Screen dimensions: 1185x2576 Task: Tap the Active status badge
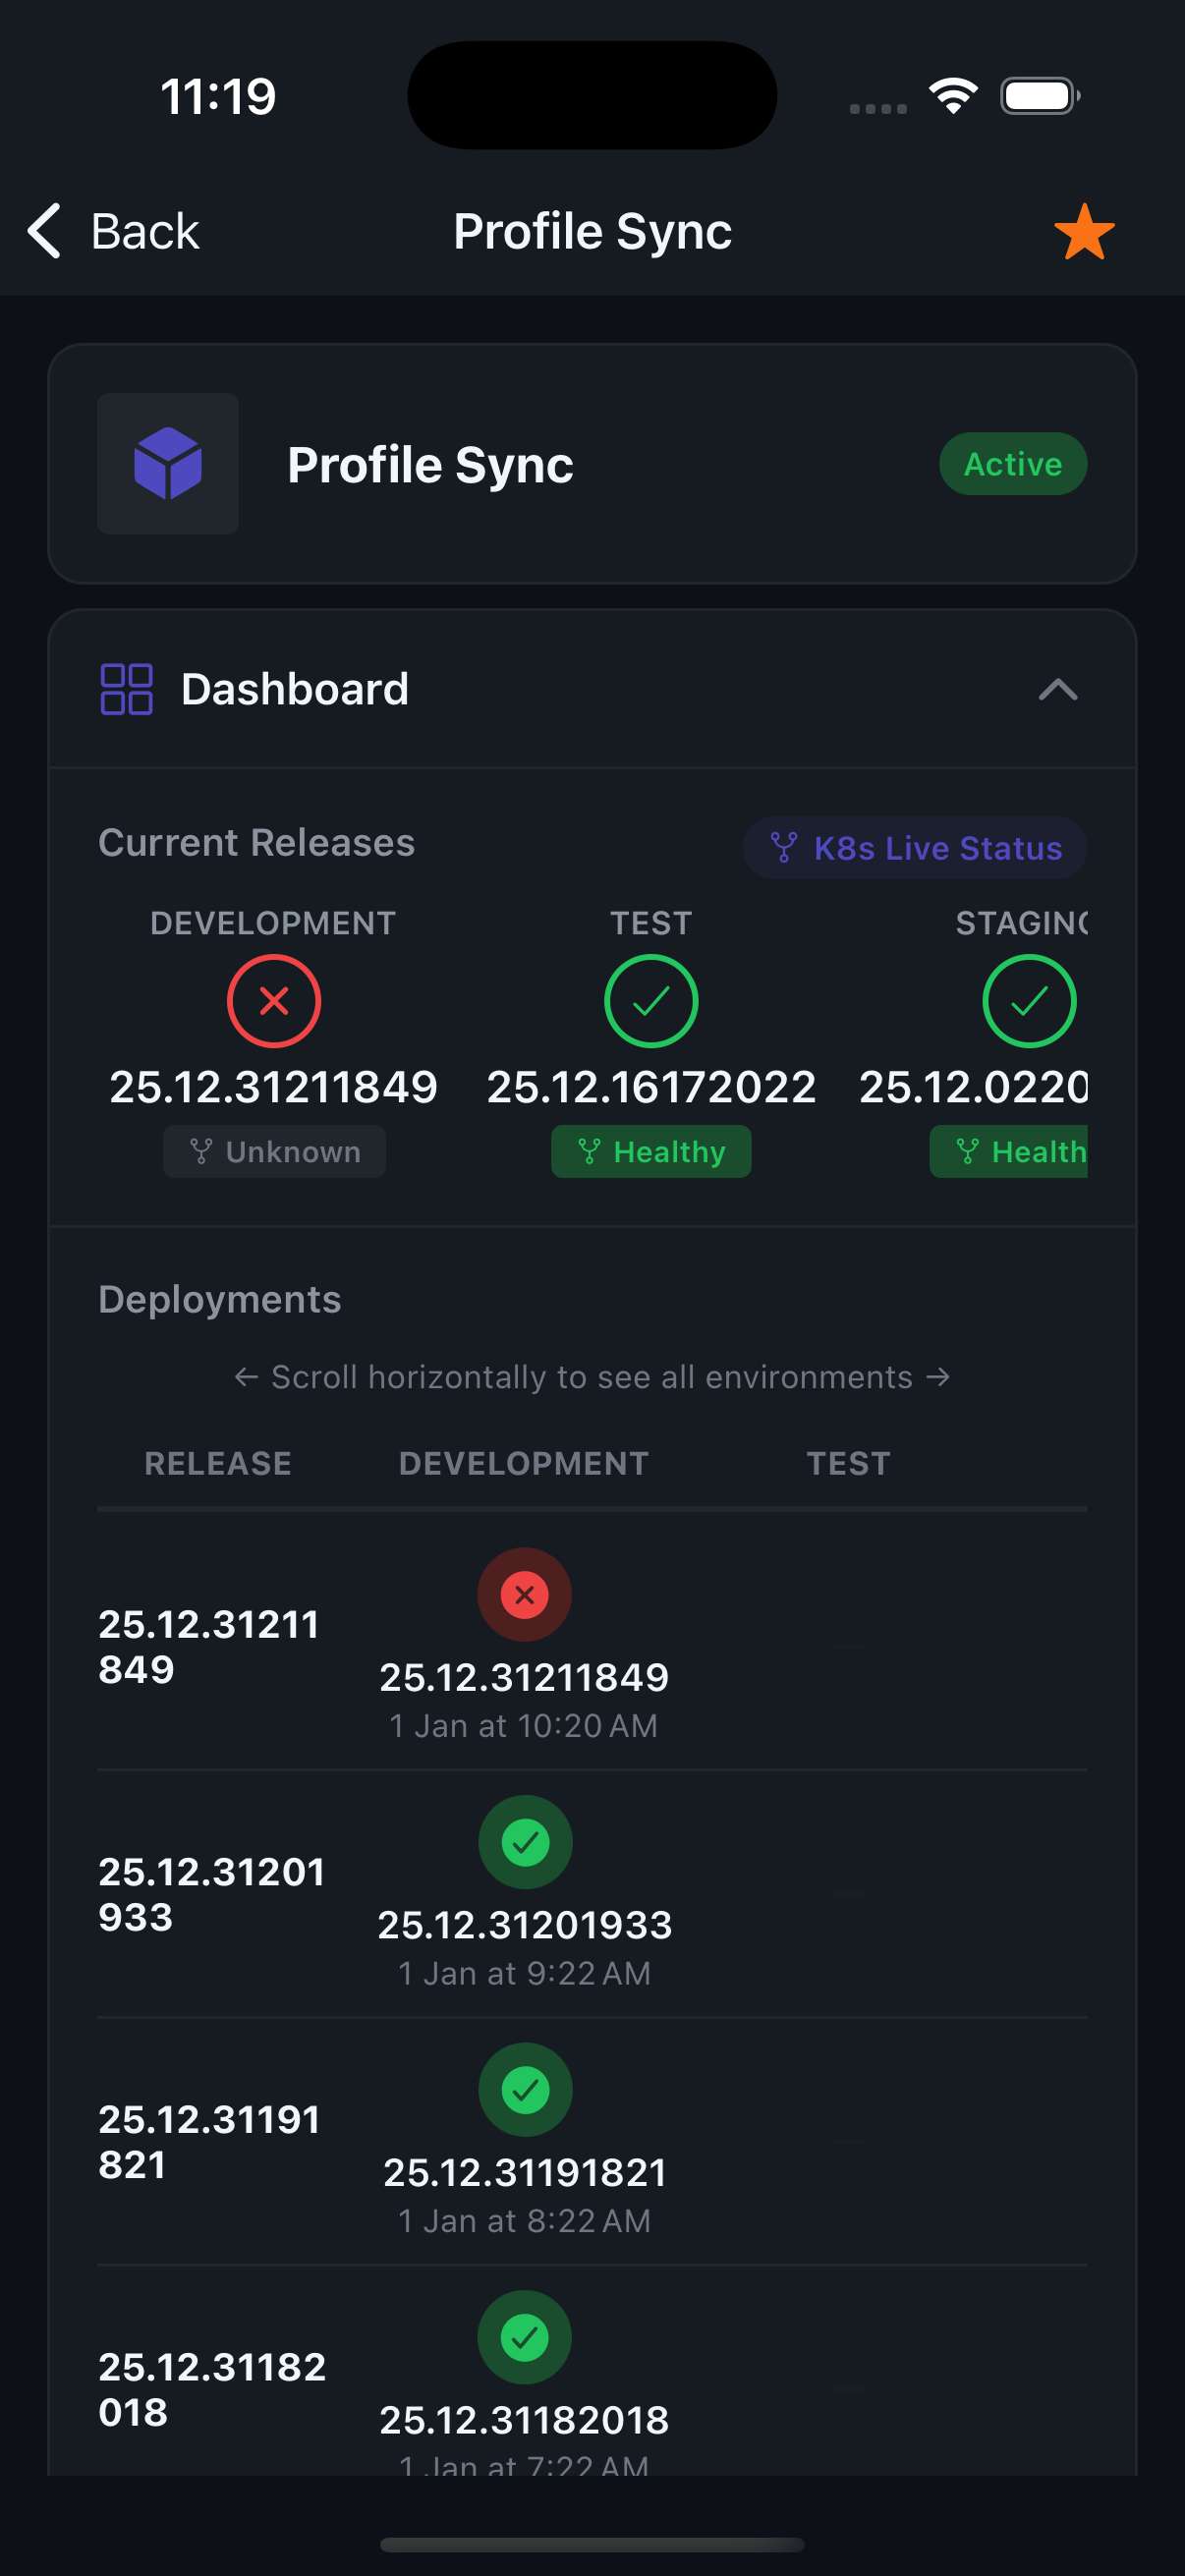(1012, 464)
